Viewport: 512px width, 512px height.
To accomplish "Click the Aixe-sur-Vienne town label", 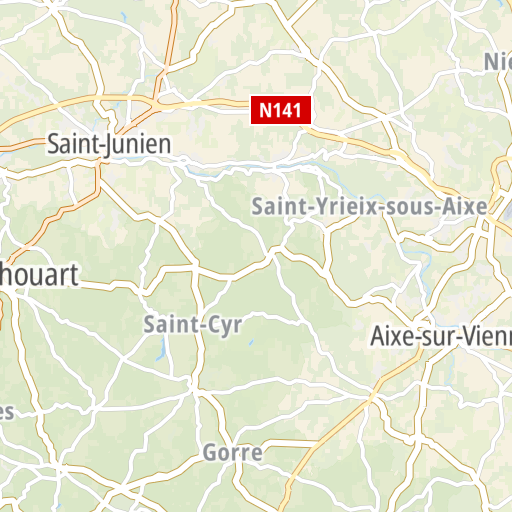I will point(441,337).
